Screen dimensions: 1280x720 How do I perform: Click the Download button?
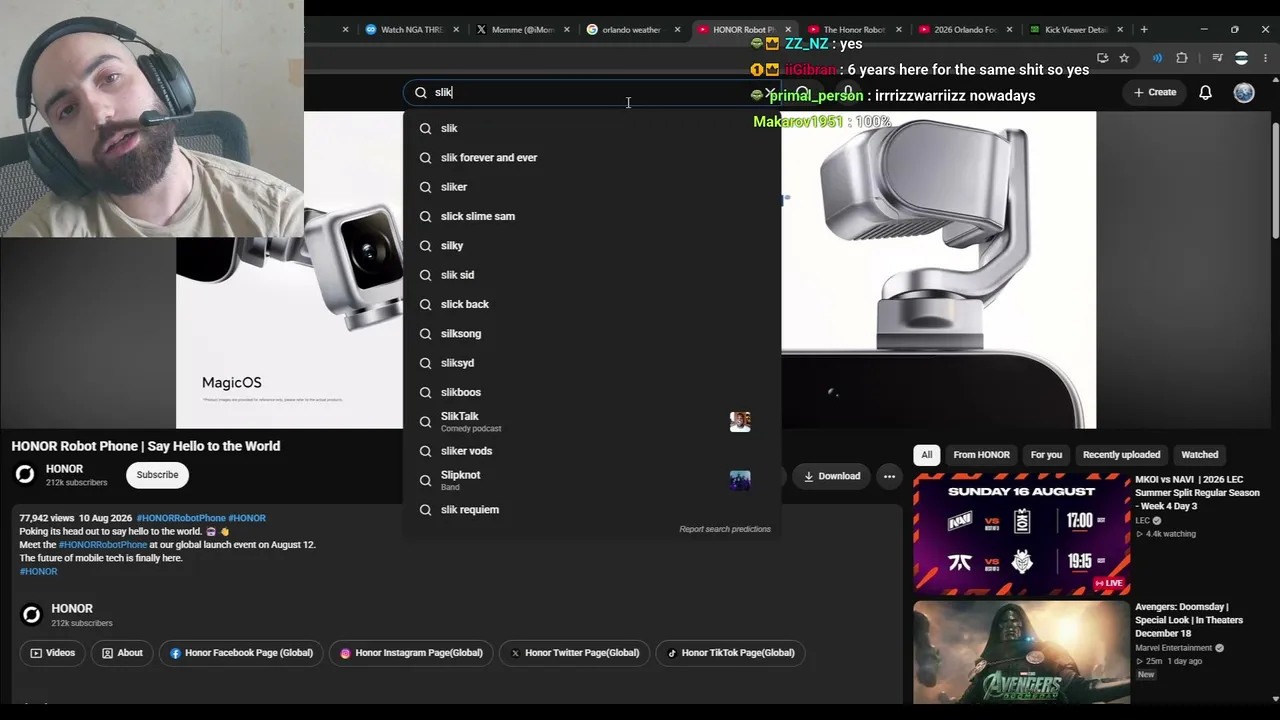point(832,476)
